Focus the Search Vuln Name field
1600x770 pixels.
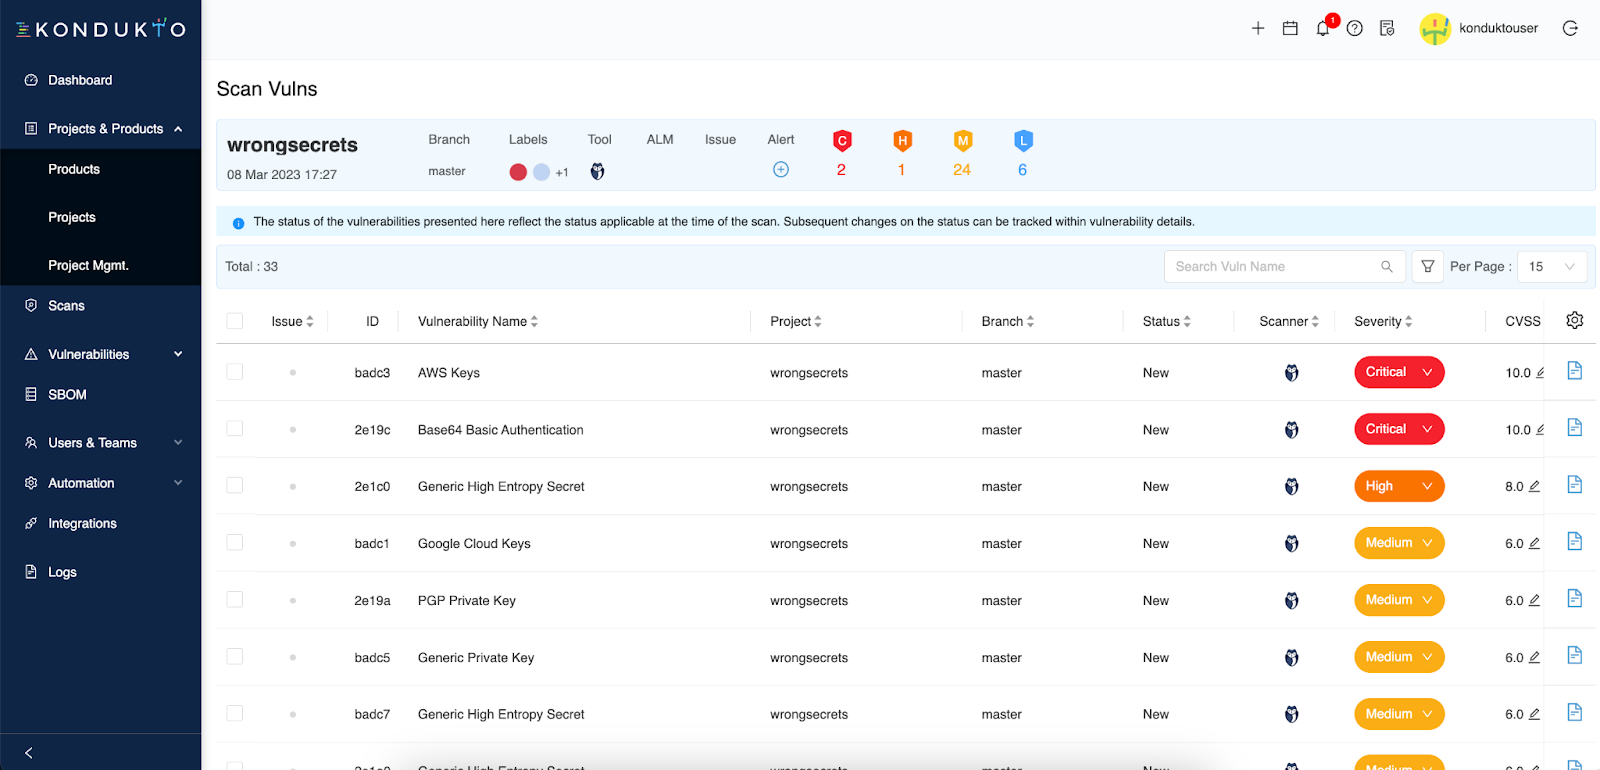pos(1285,267)
